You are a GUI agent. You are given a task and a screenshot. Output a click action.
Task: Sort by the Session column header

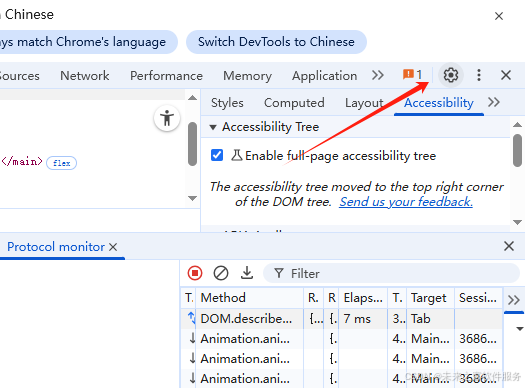478,298
